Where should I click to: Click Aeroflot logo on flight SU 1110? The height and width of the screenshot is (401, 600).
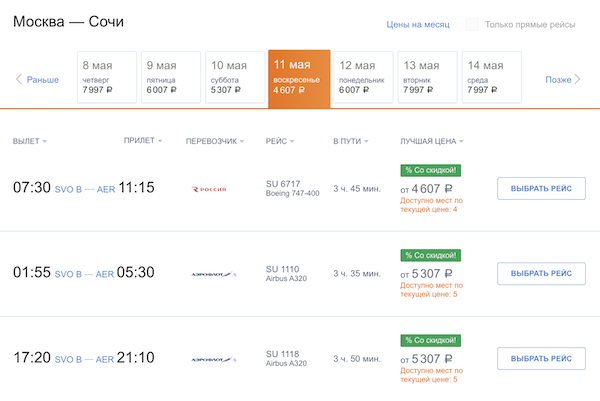click(213, 273)
